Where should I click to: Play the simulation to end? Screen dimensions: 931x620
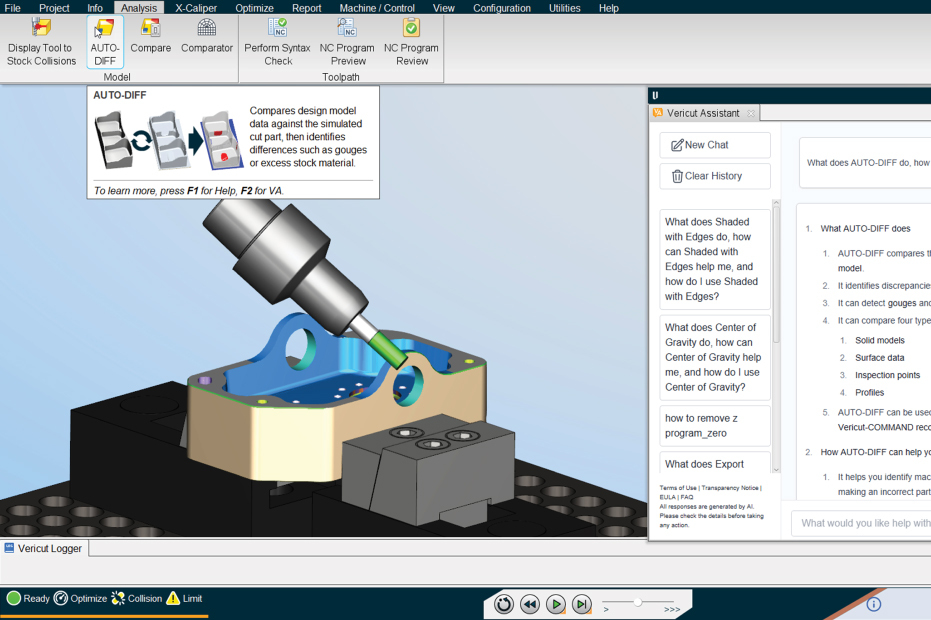click(556, 605)
